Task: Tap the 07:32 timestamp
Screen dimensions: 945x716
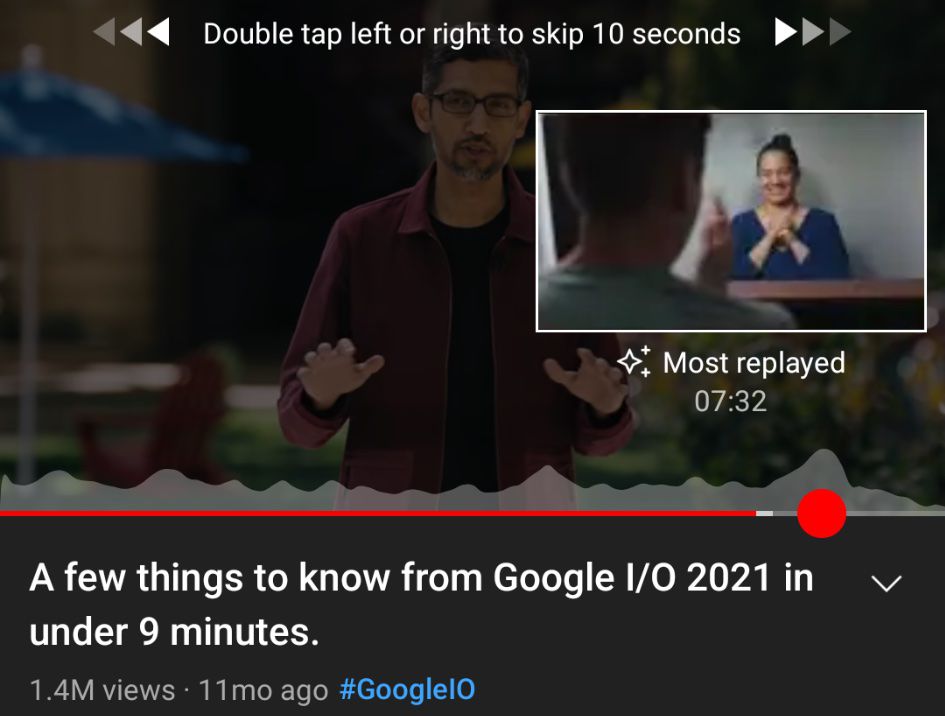Action: pyautogui.click(x=730, y=401)
